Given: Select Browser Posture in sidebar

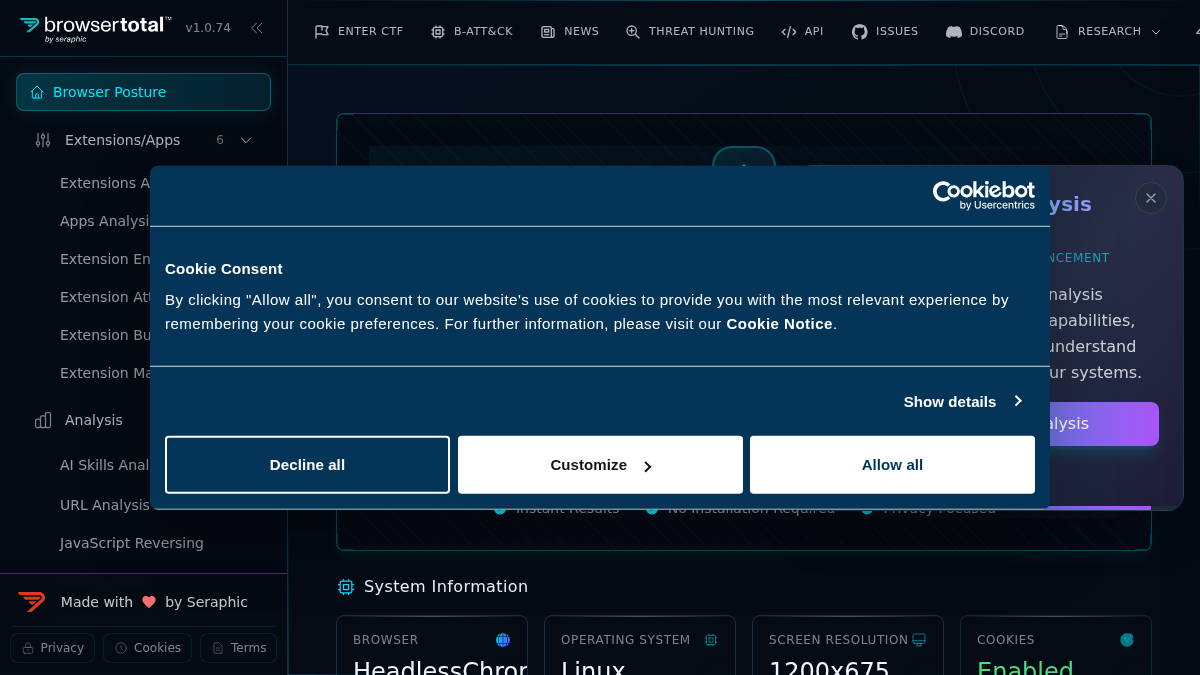Looking at the screenshot, I should coord(143,92).
